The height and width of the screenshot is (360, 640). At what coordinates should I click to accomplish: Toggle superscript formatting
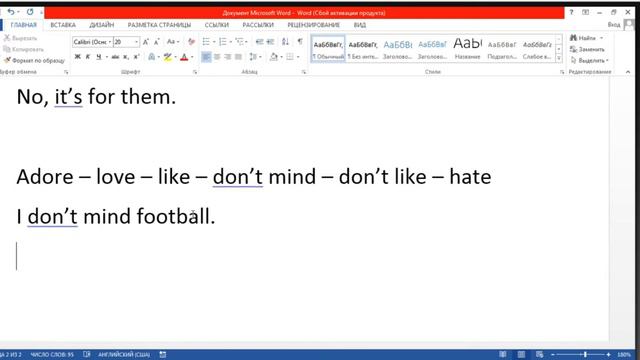(x=136, y=57)
